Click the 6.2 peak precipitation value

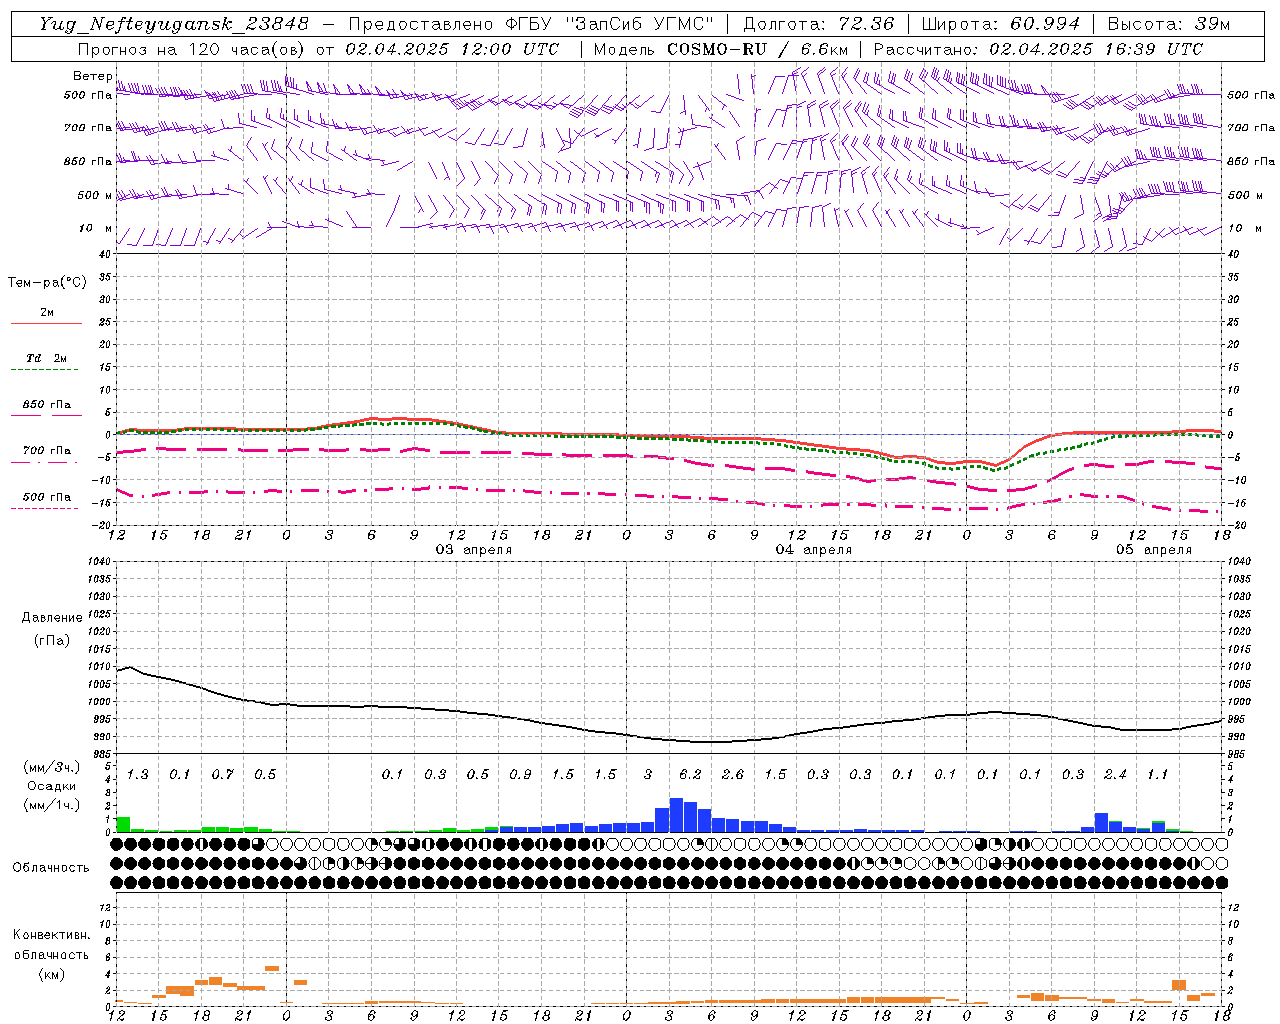(690, 774)
